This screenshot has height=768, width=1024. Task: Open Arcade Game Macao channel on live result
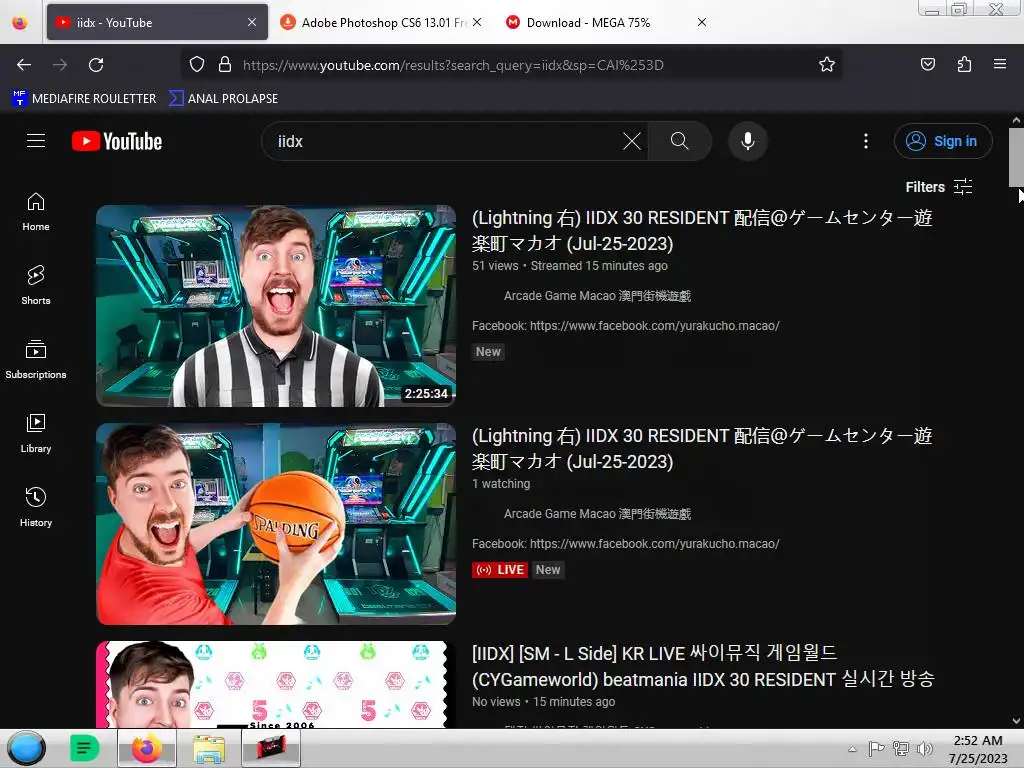[597, 514]
